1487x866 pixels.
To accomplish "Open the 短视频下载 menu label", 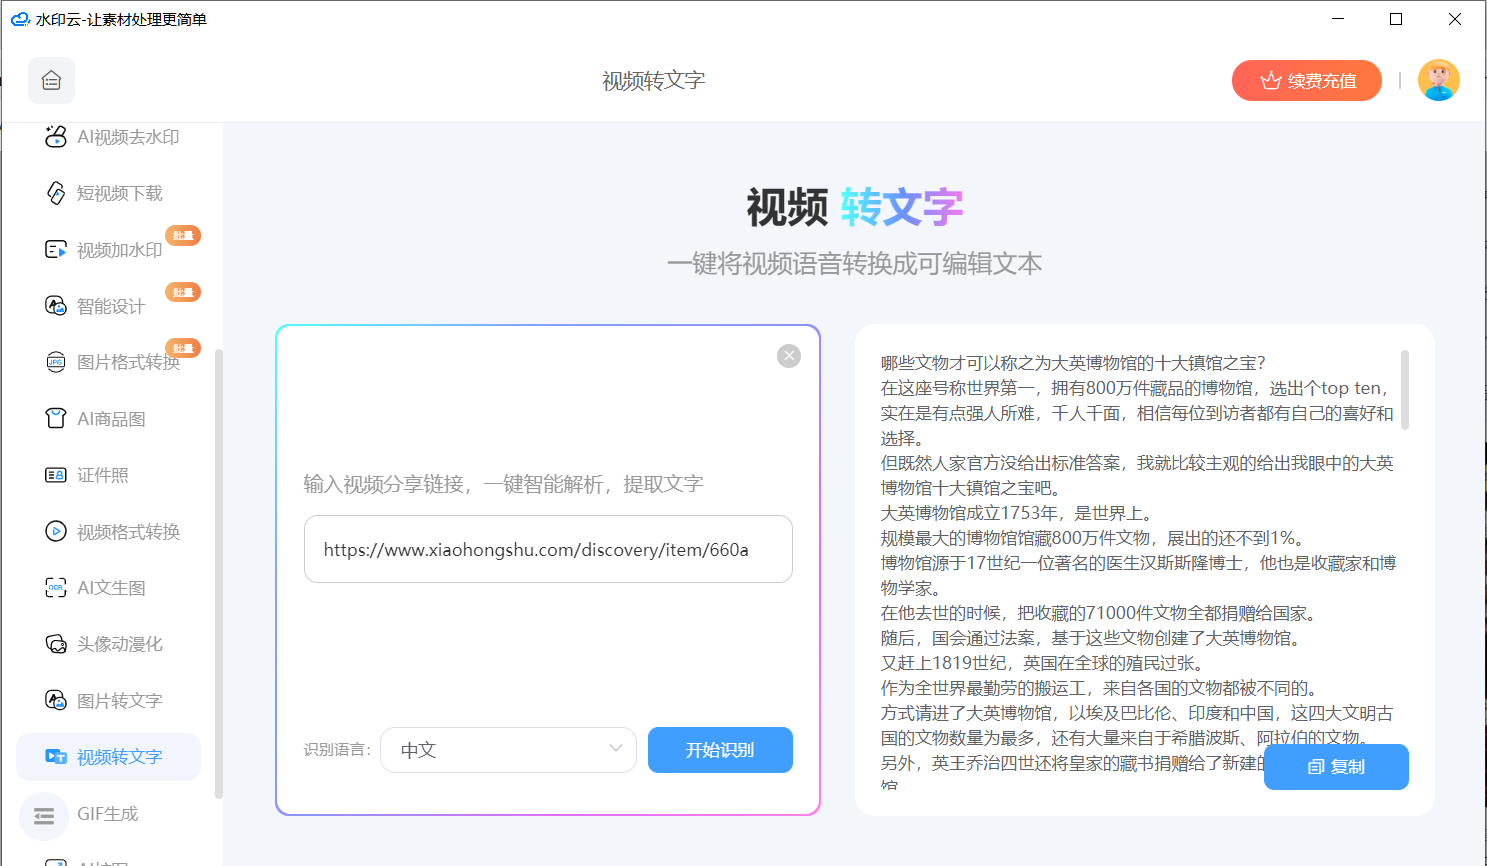I will click(x=119, y=193).
